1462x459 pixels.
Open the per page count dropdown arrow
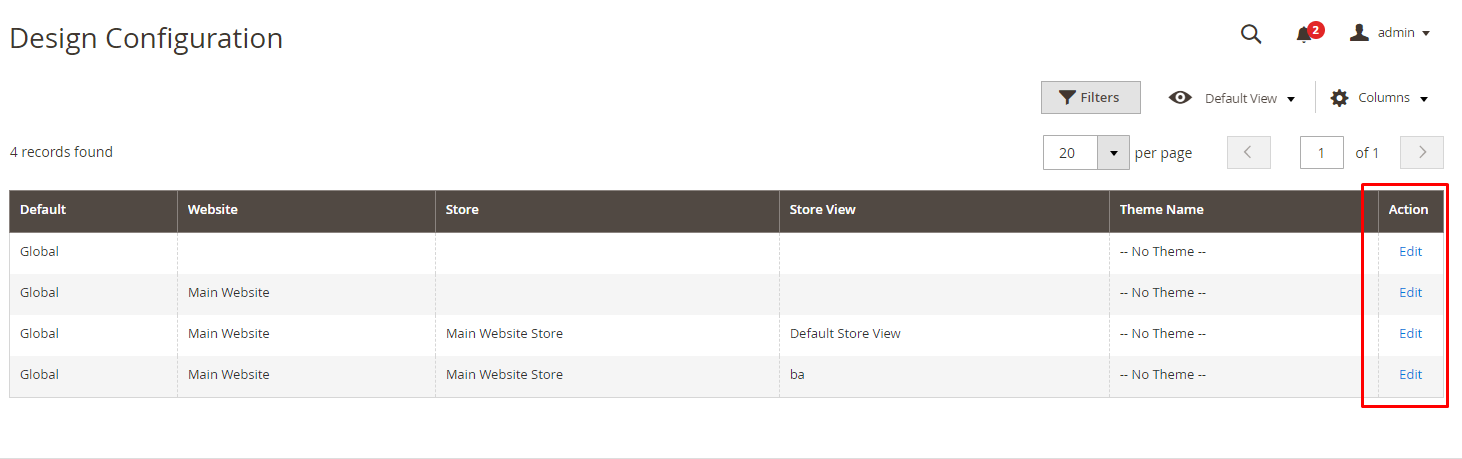1114,153
